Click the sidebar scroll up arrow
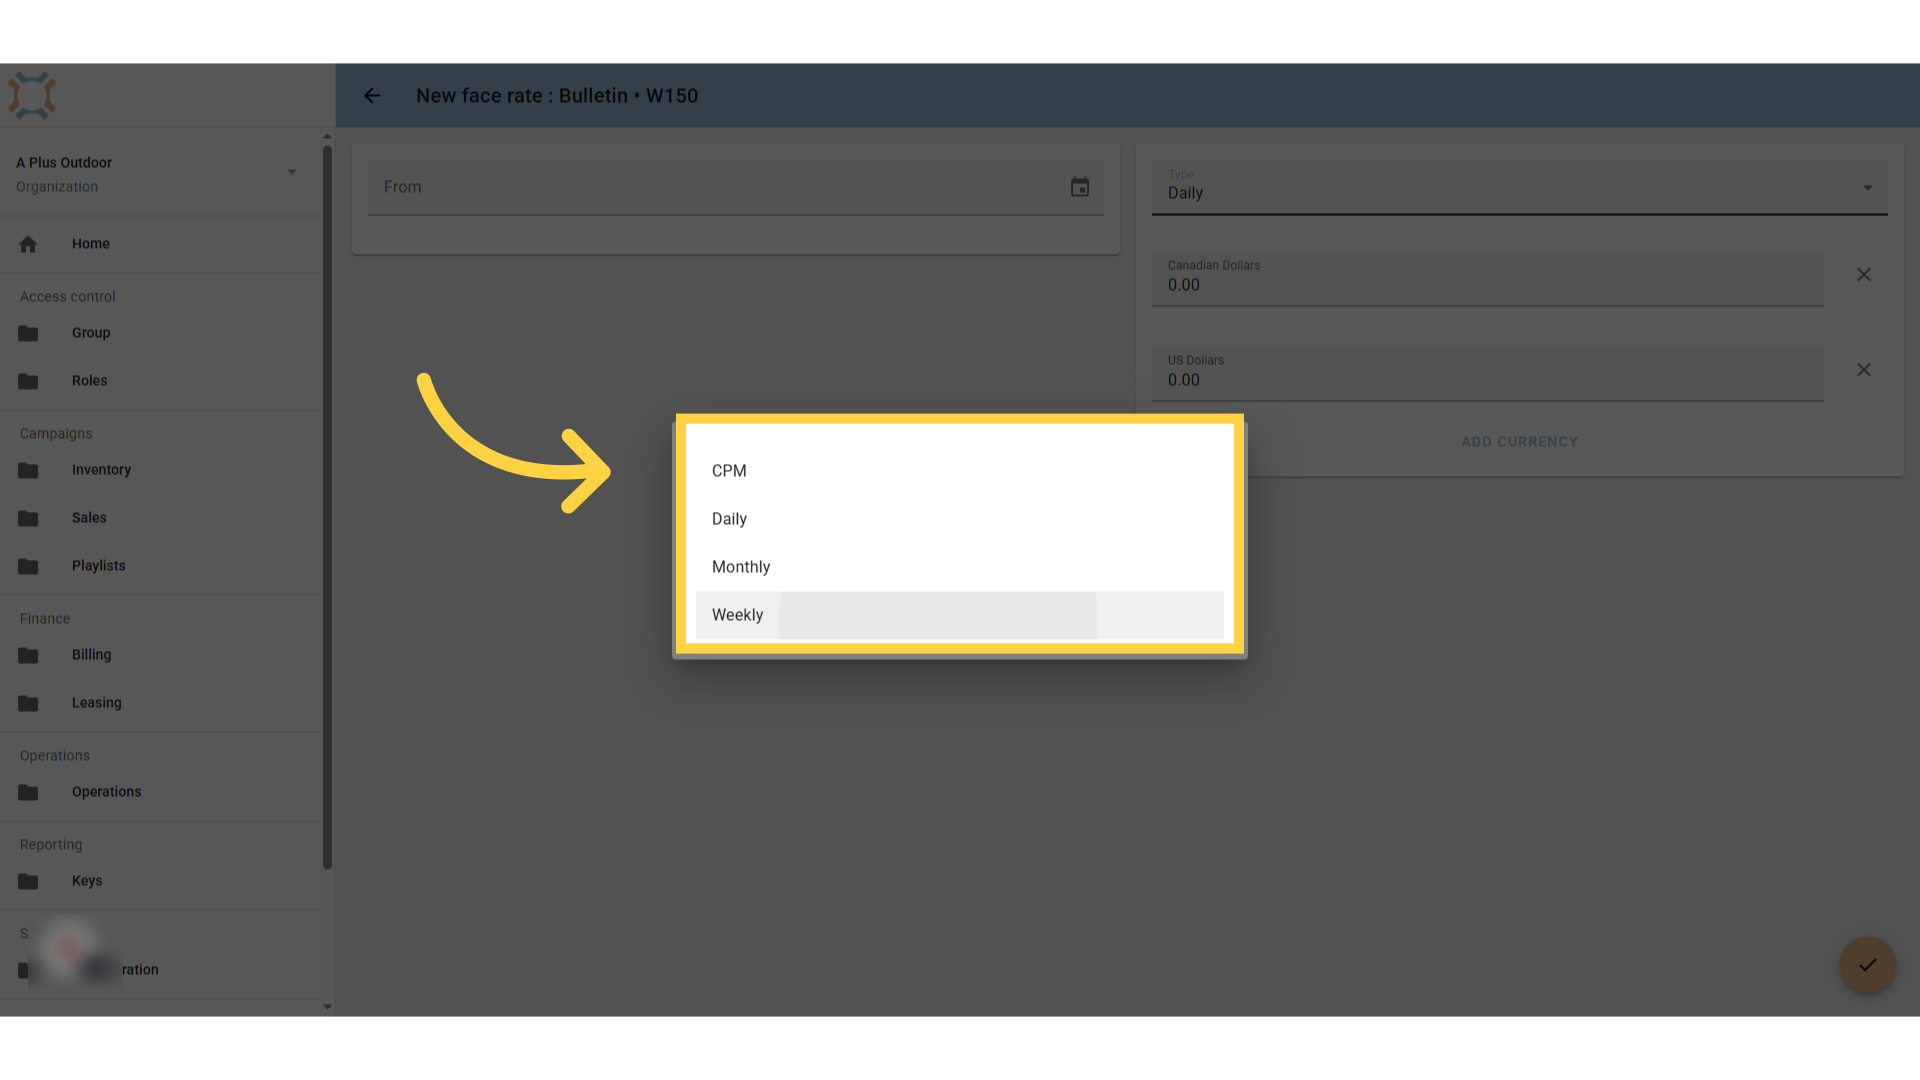The image size is (1920, 1080). pyautogui.click(x=327, y=136)
